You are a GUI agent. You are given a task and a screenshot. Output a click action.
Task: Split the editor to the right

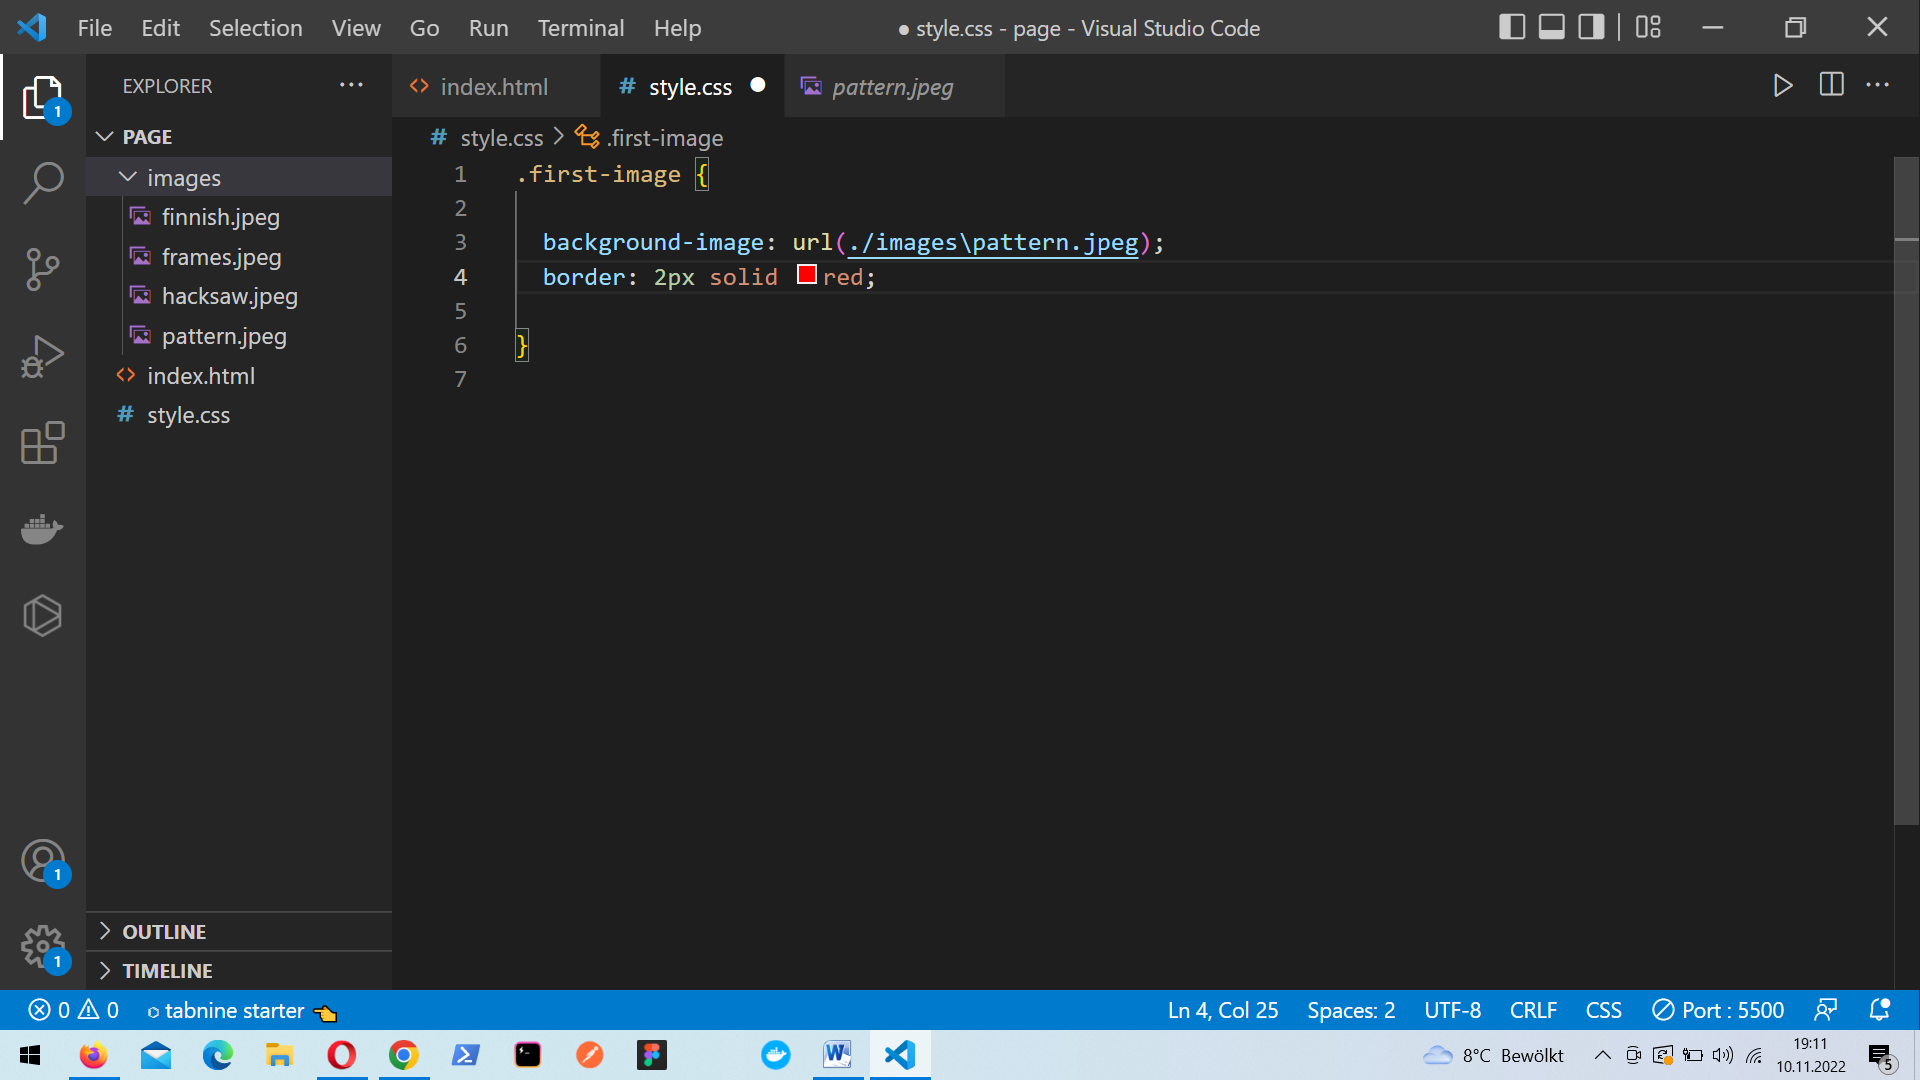(x=1832, y=85)
